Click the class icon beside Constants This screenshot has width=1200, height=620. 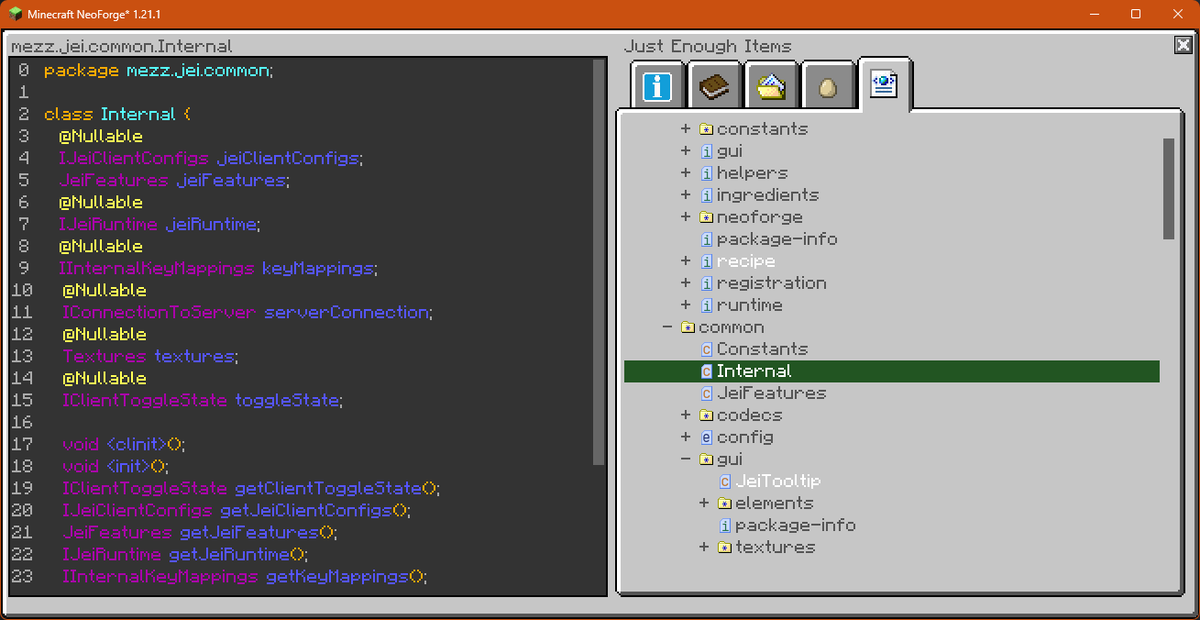tap(706, 349)
